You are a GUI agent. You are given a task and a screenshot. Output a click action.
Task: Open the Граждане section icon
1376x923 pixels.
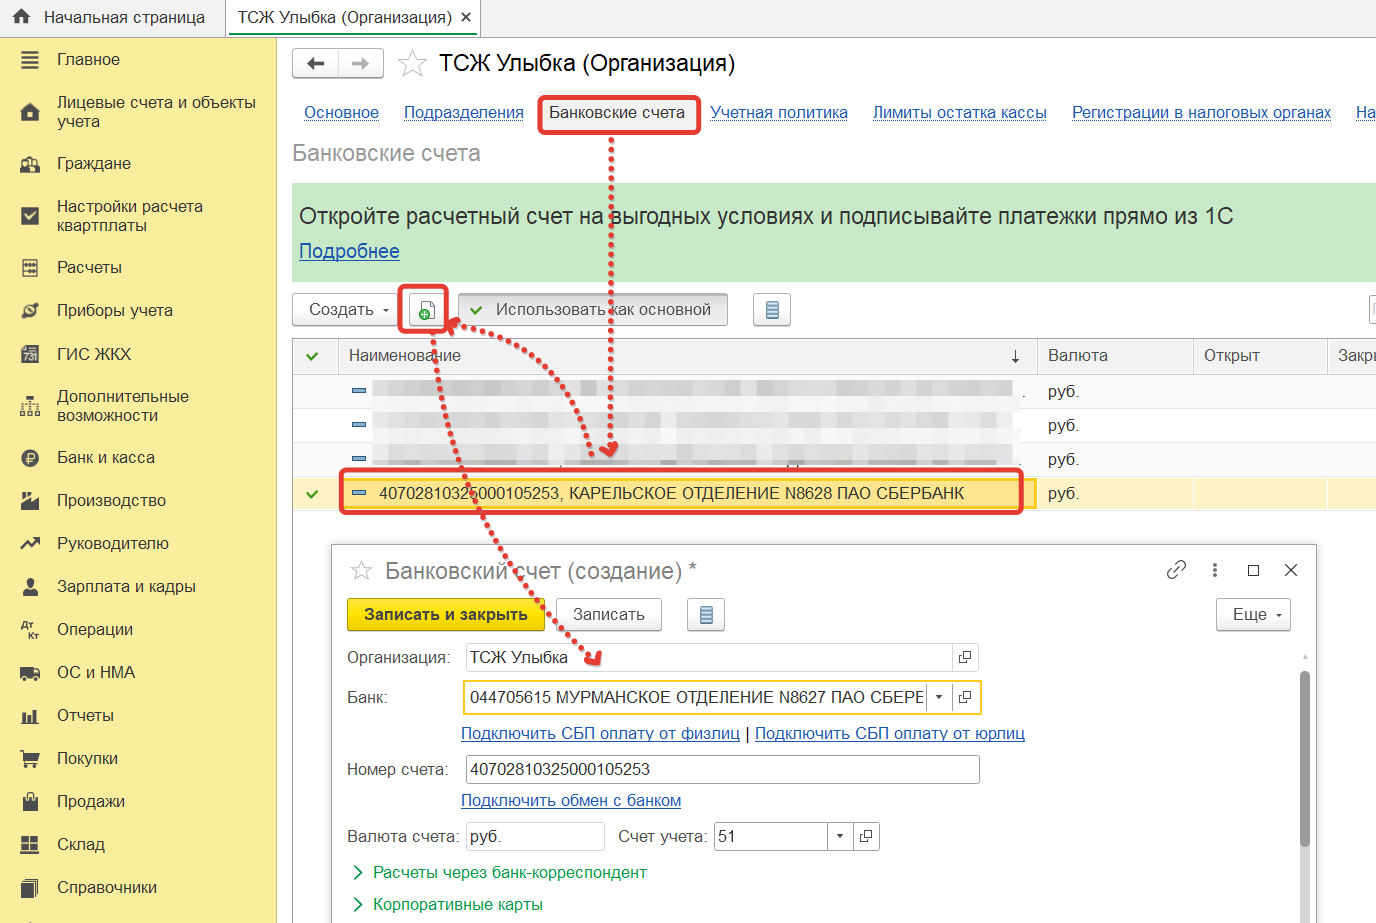[x=30, y=164]
